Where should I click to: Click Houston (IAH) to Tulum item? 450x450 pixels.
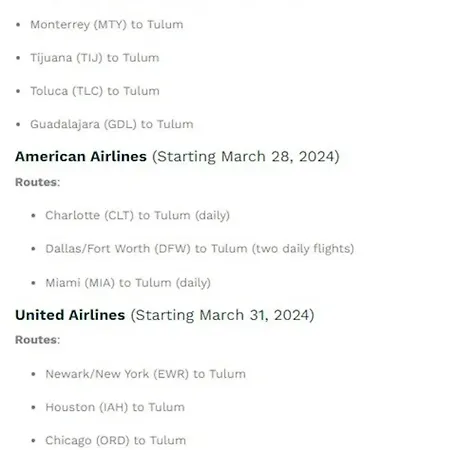115,407
